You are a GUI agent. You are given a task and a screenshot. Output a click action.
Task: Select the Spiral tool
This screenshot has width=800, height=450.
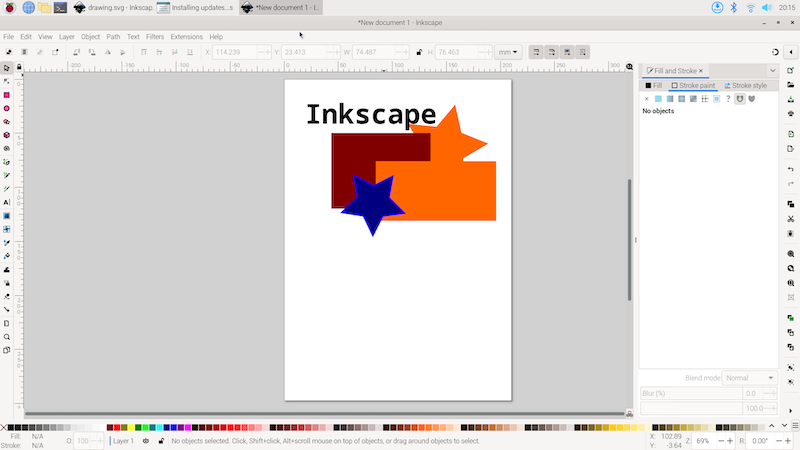(x=7, y=148)
